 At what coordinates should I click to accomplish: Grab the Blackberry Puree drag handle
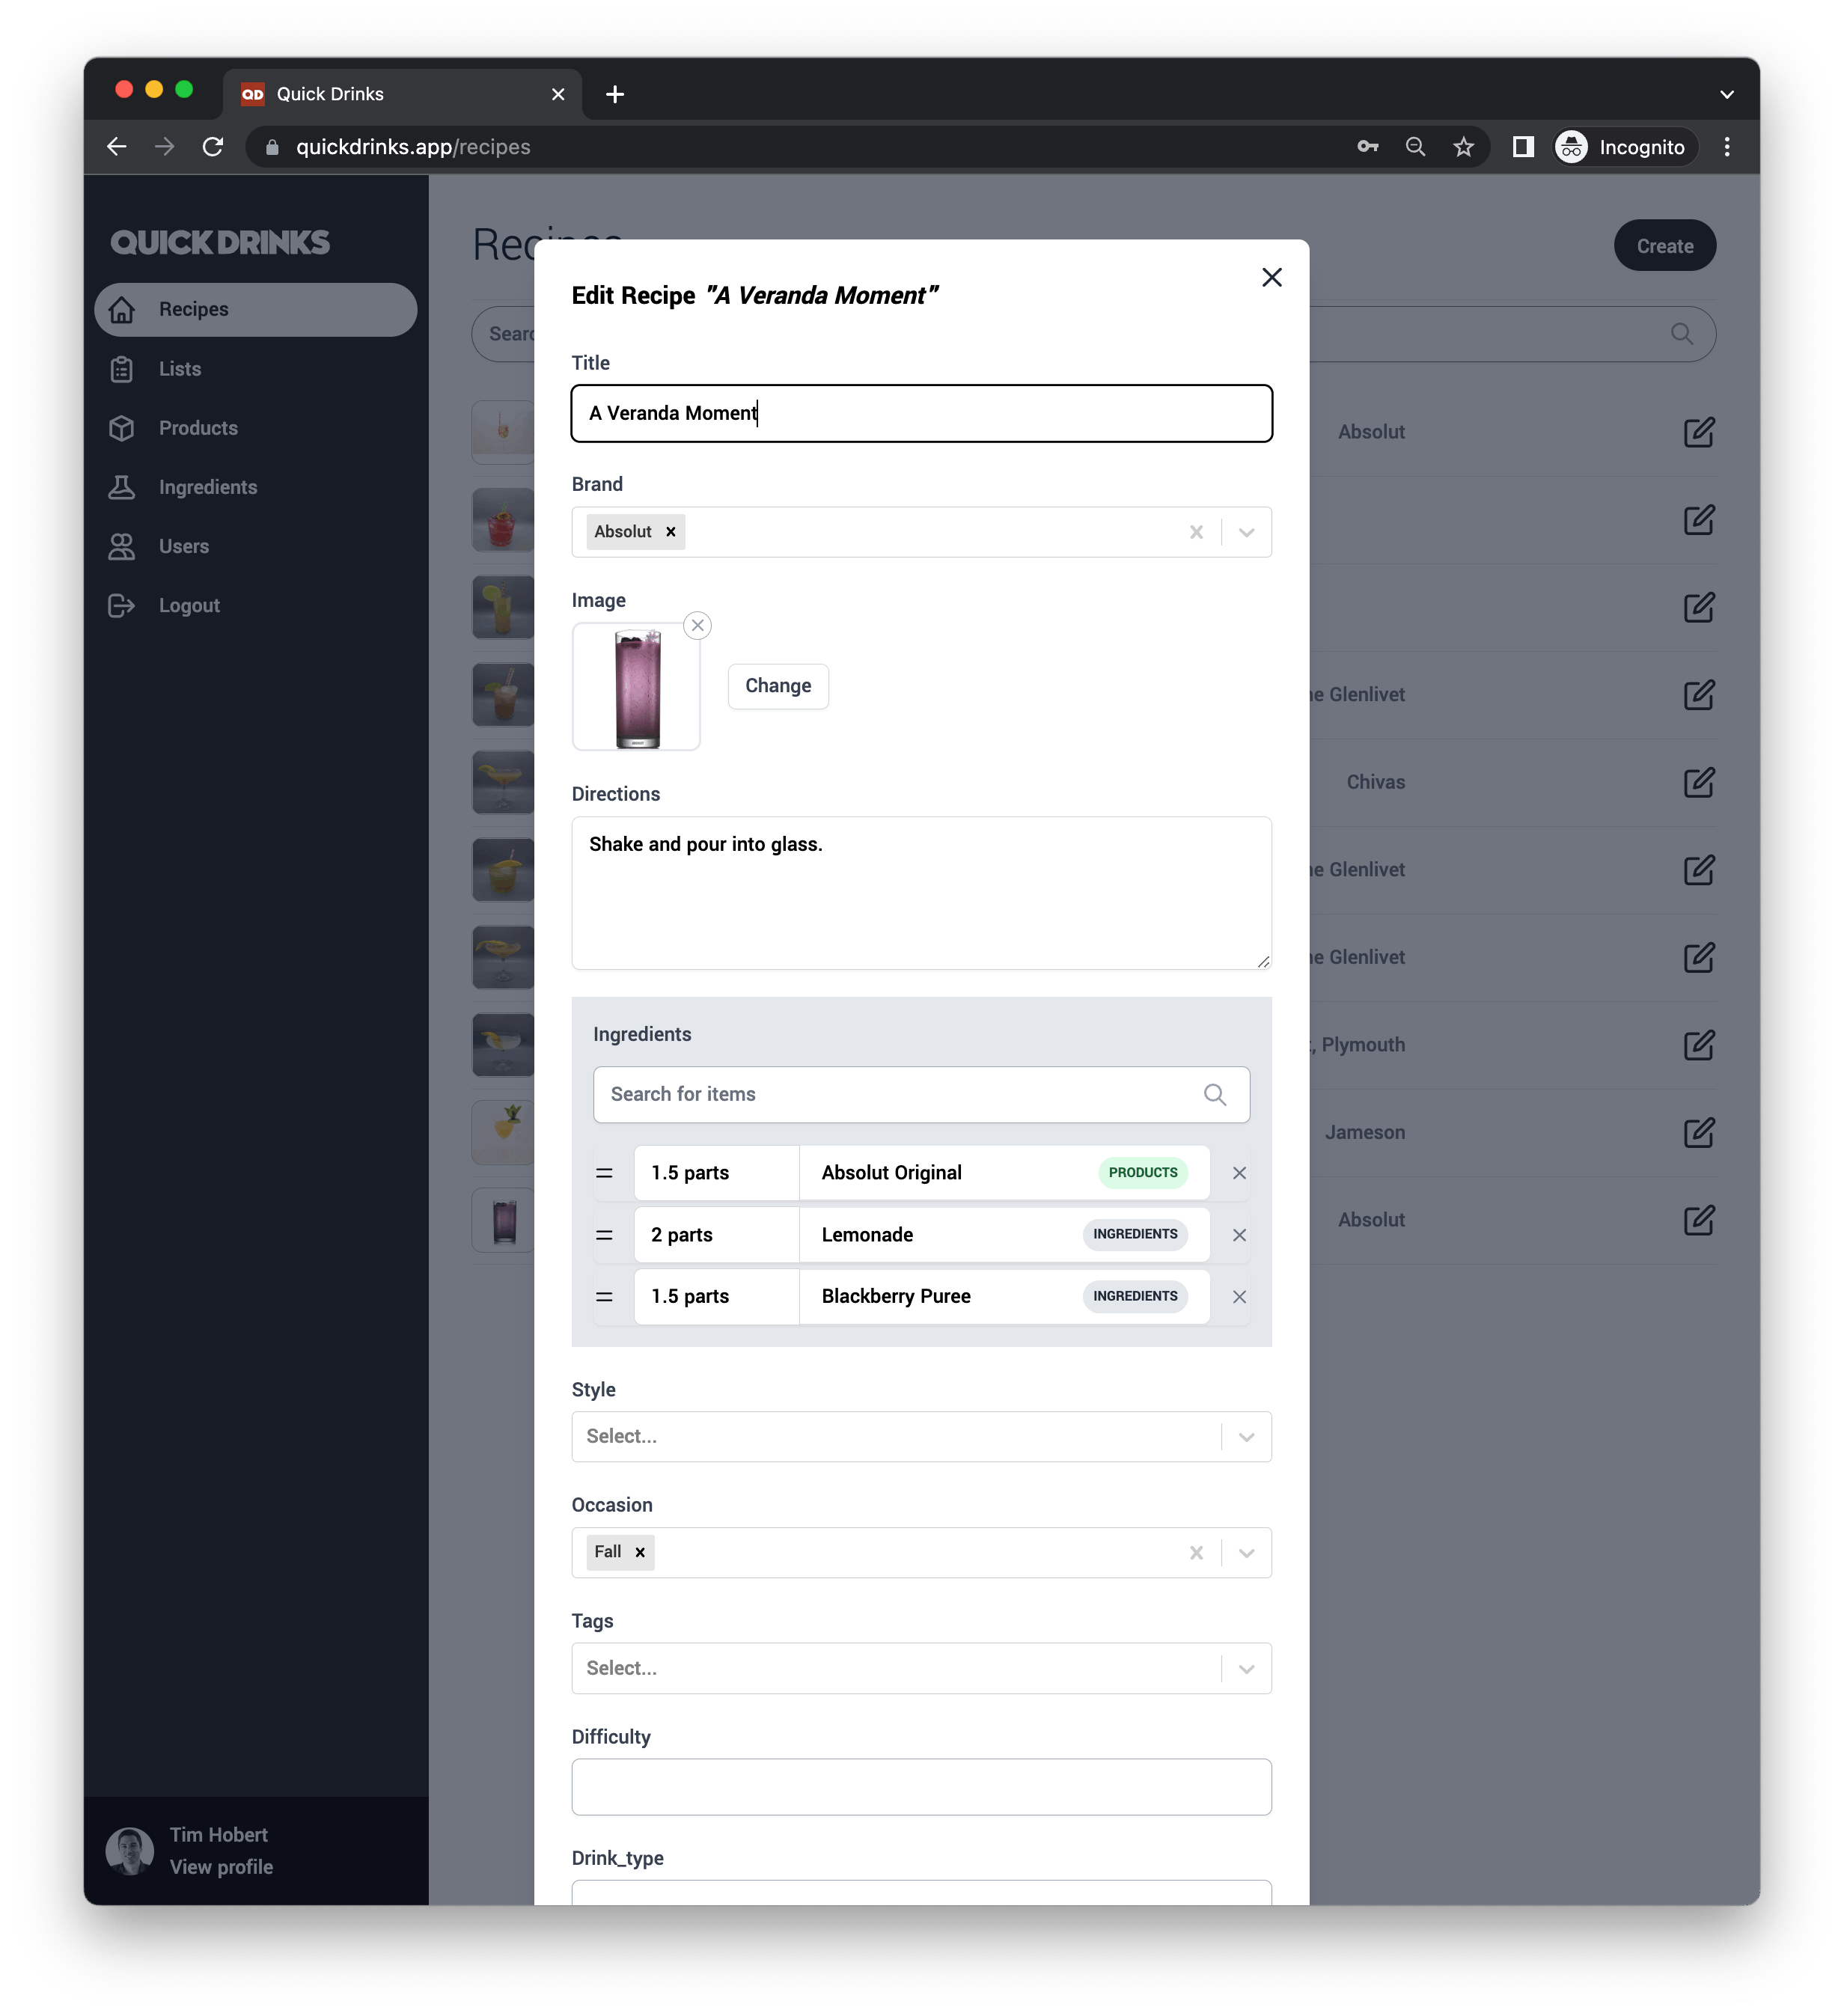point(604,1297)
